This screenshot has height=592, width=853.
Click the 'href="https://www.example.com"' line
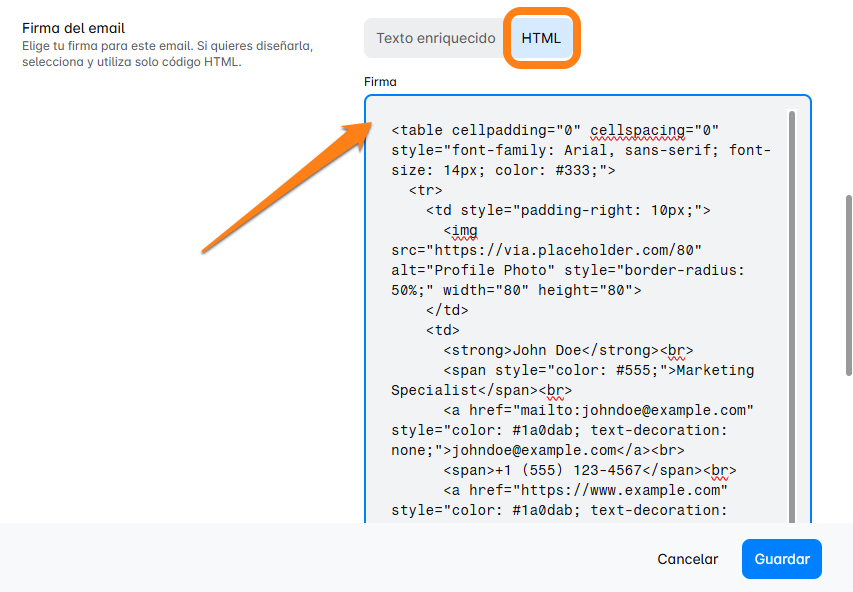point(585,490)
